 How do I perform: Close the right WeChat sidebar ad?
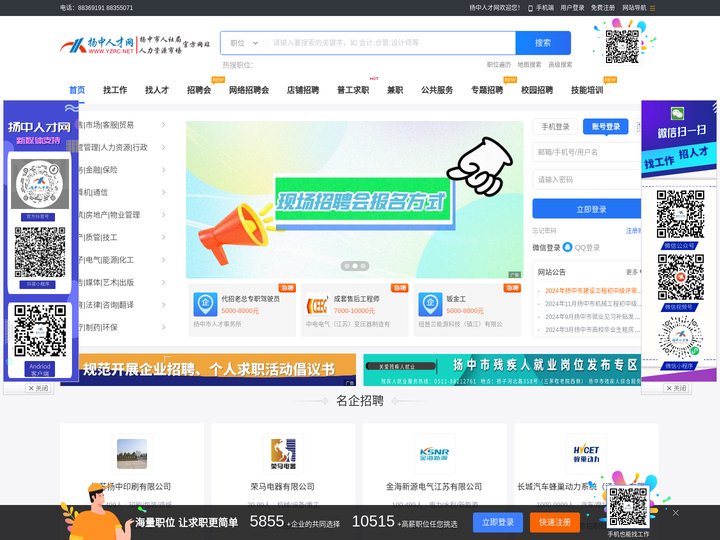click(x=676, y=388)
